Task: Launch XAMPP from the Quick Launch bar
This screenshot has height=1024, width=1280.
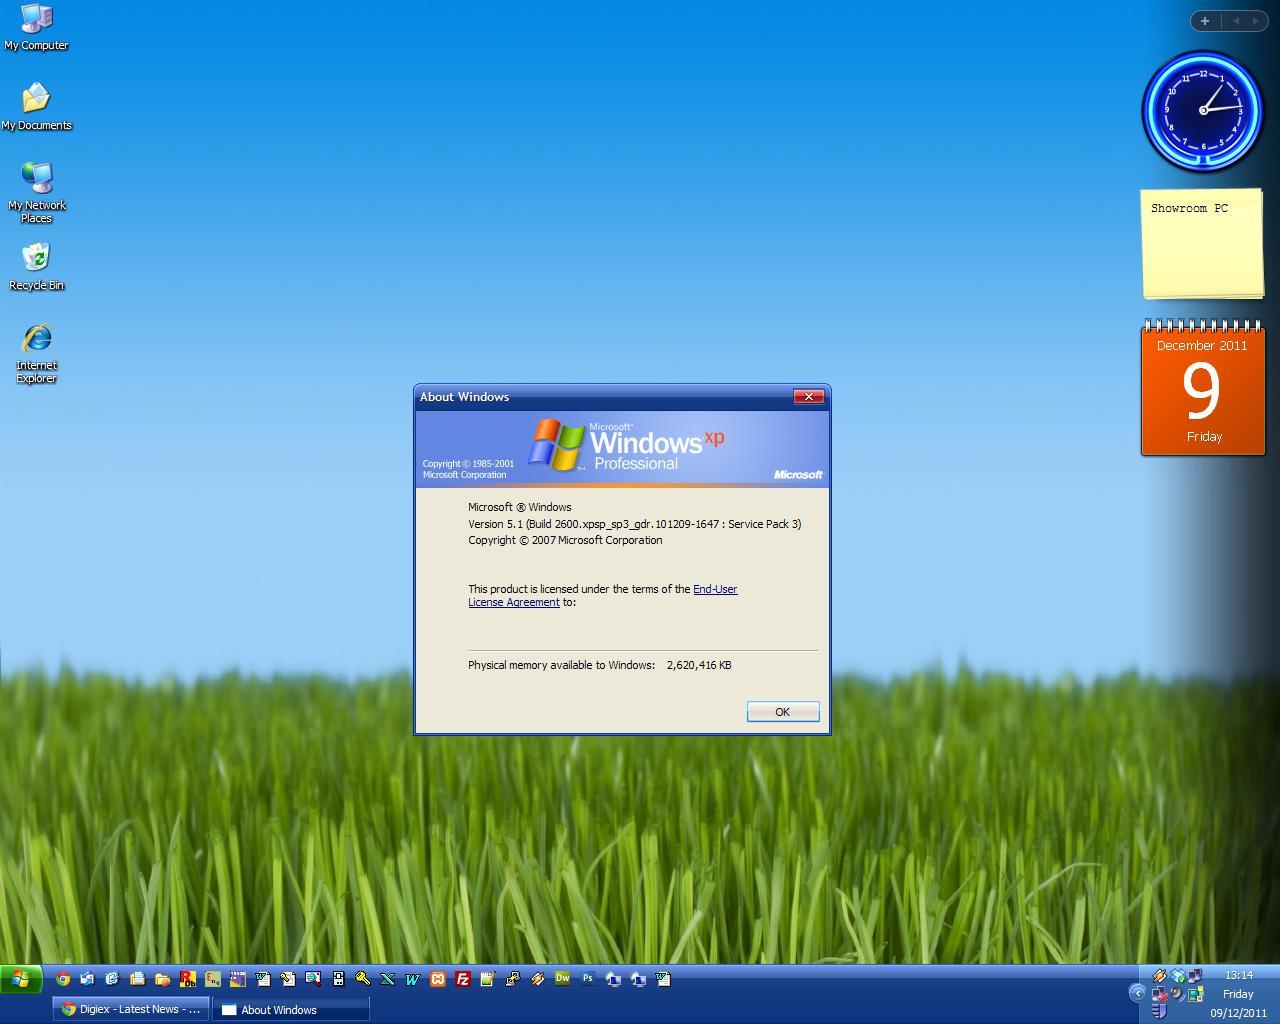Action: pyautogui.click(x=439, y=980)
